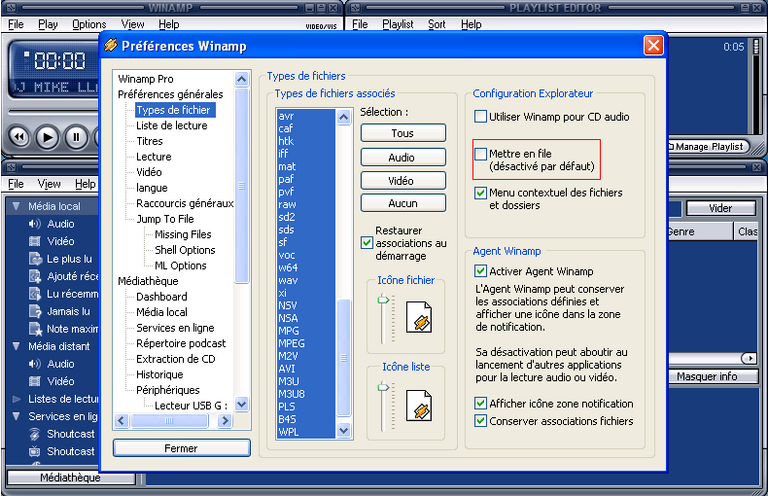Click the Fermer button
The width and height of the screenshot is (768, 496).
click(x=181, y=448)
